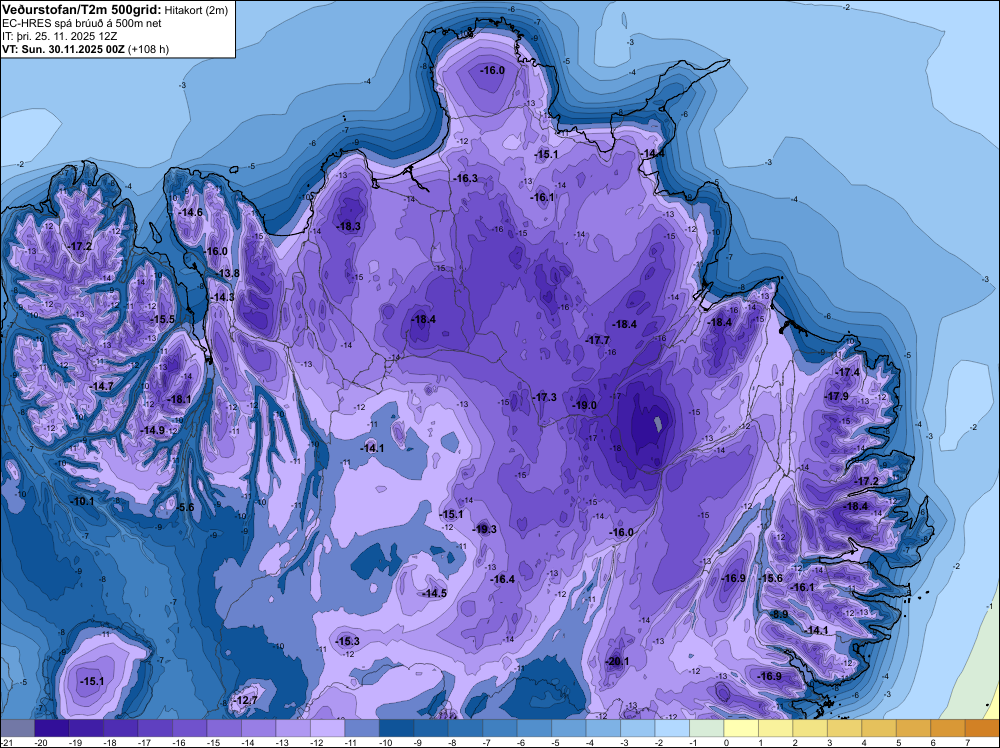Select the EC-HRES spá brúuð header line
The height and width of the screenshot is (748, 1000).
pyautogui.click(x=82, y=23)
